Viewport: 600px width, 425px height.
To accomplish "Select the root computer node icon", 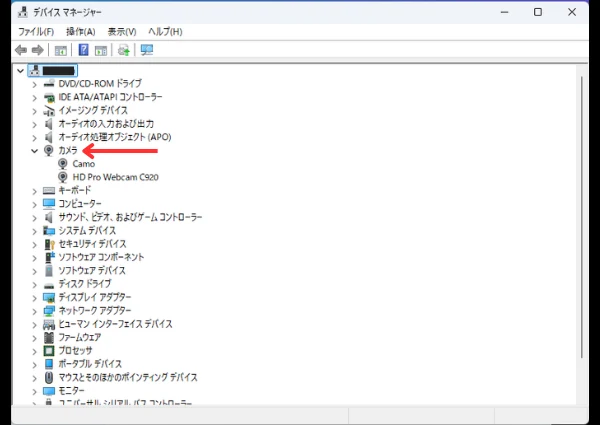I will [34, 70].
